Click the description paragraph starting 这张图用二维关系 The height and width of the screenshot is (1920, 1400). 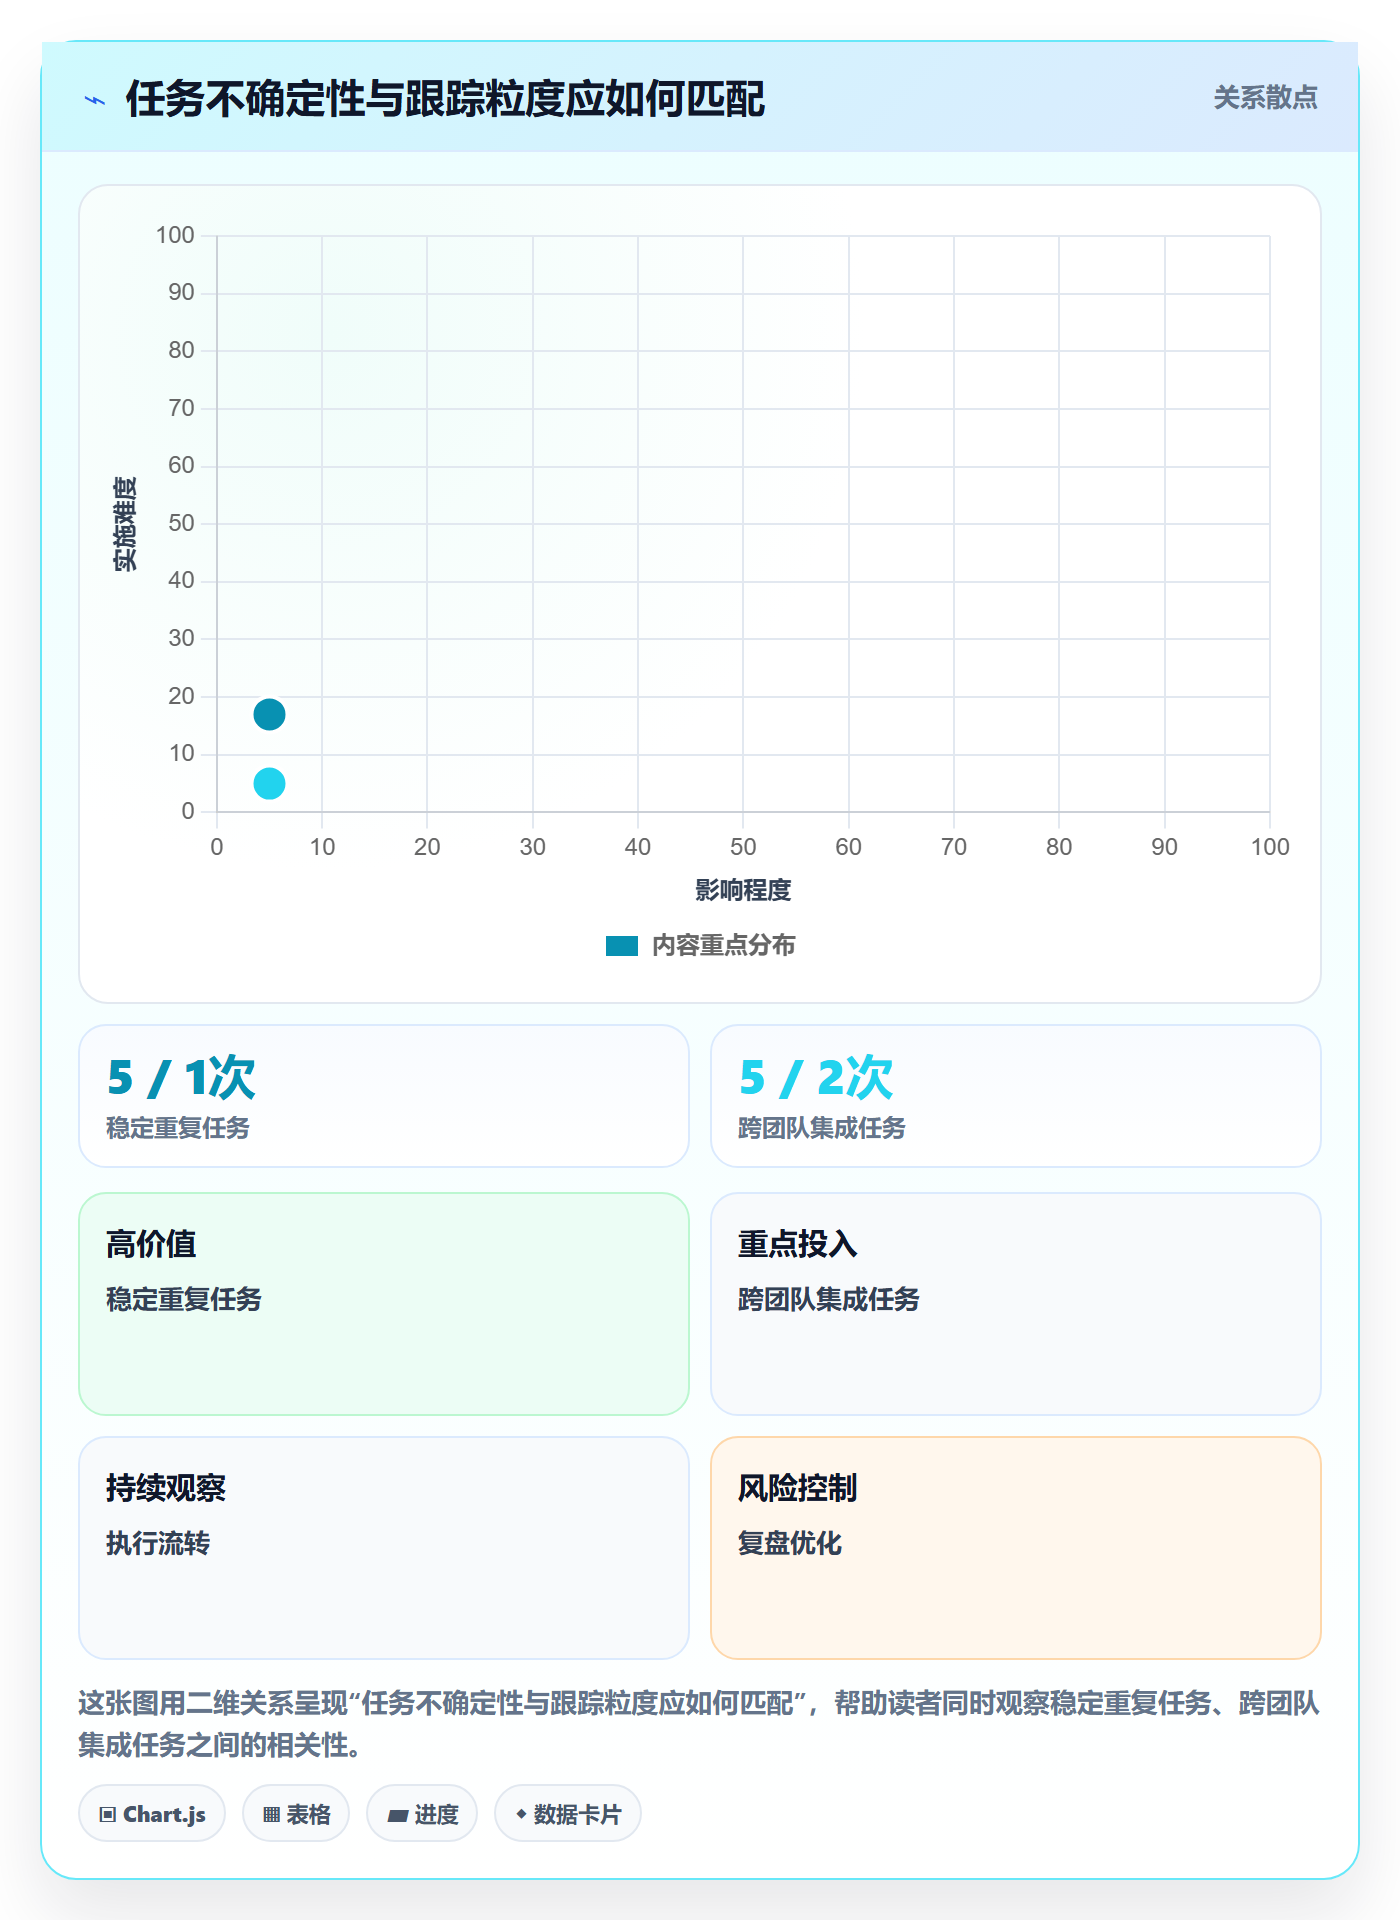(x=699, y=1723)
